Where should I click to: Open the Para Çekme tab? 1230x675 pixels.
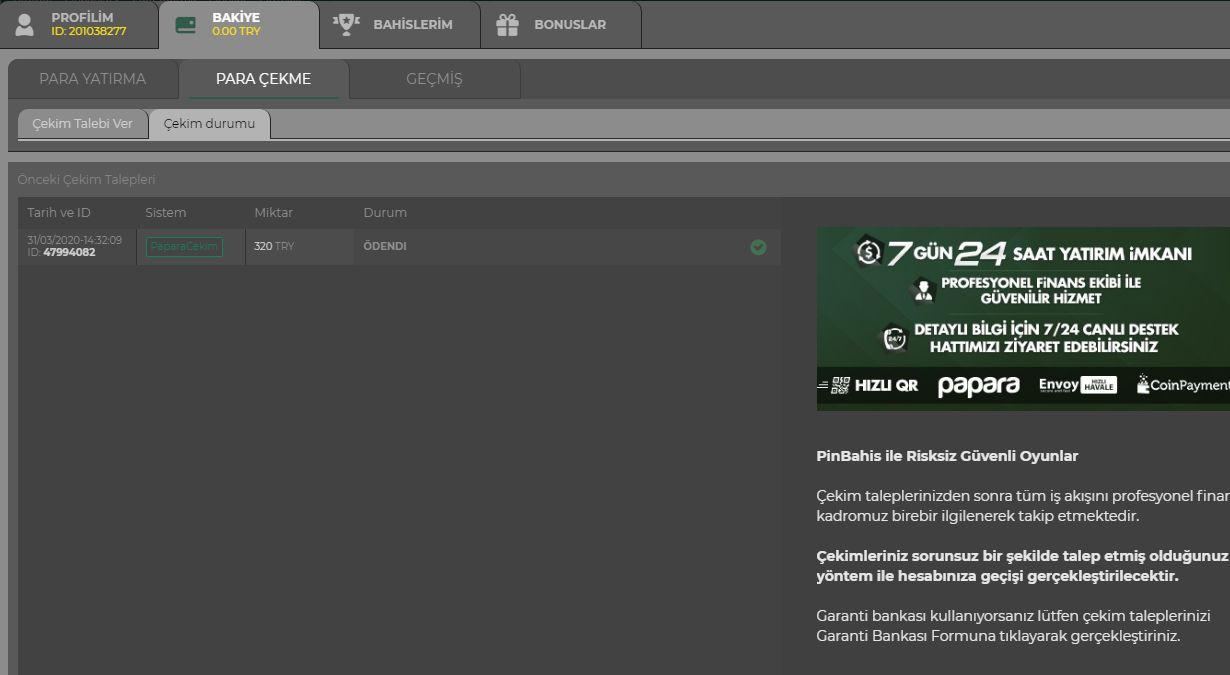[263, 79]
